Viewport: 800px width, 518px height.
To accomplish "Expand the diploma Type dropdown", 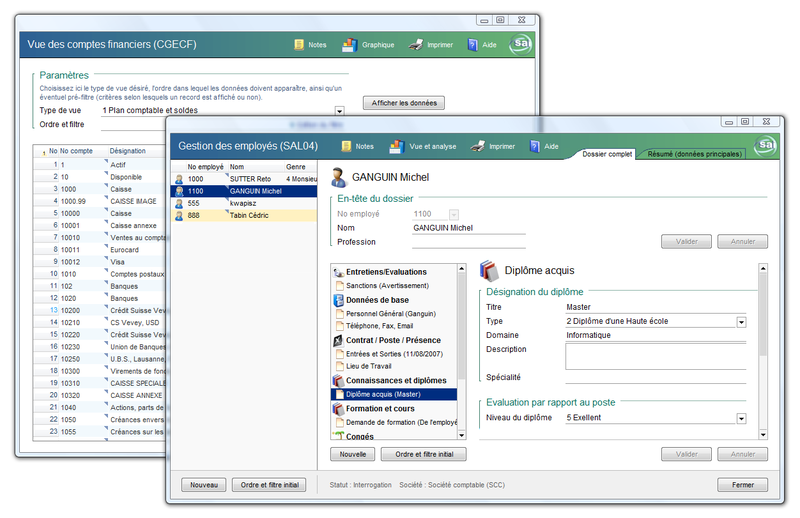I will click(x=741, y=322).
